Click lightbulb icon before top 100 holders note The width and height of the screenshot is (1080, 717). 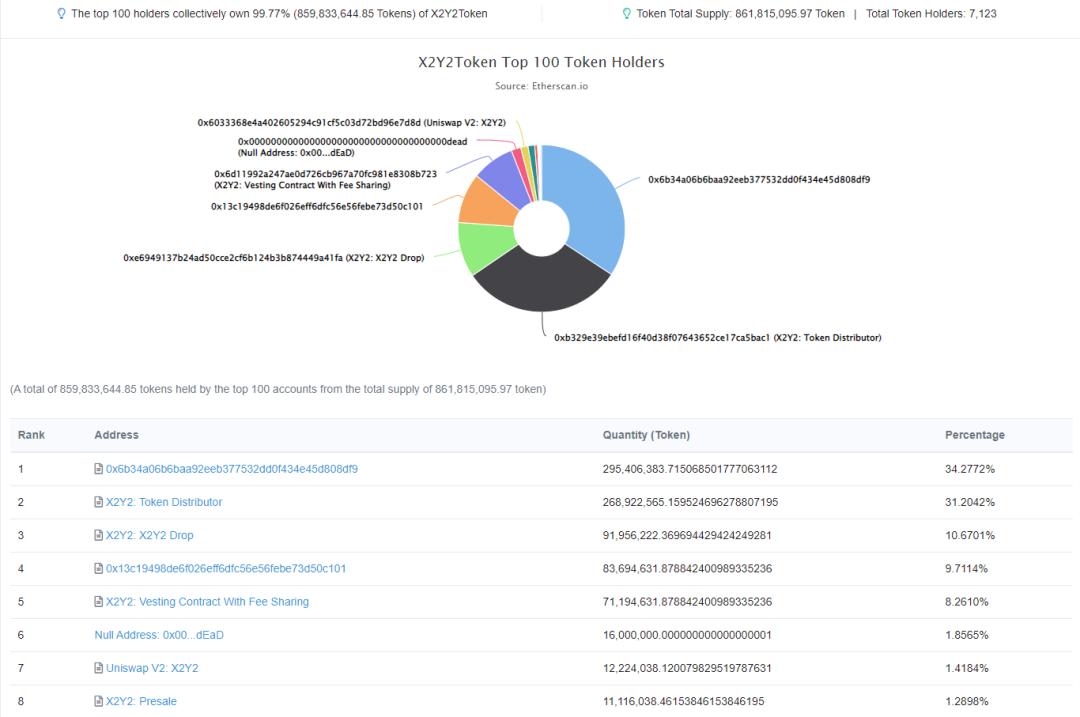pos(62,14)
